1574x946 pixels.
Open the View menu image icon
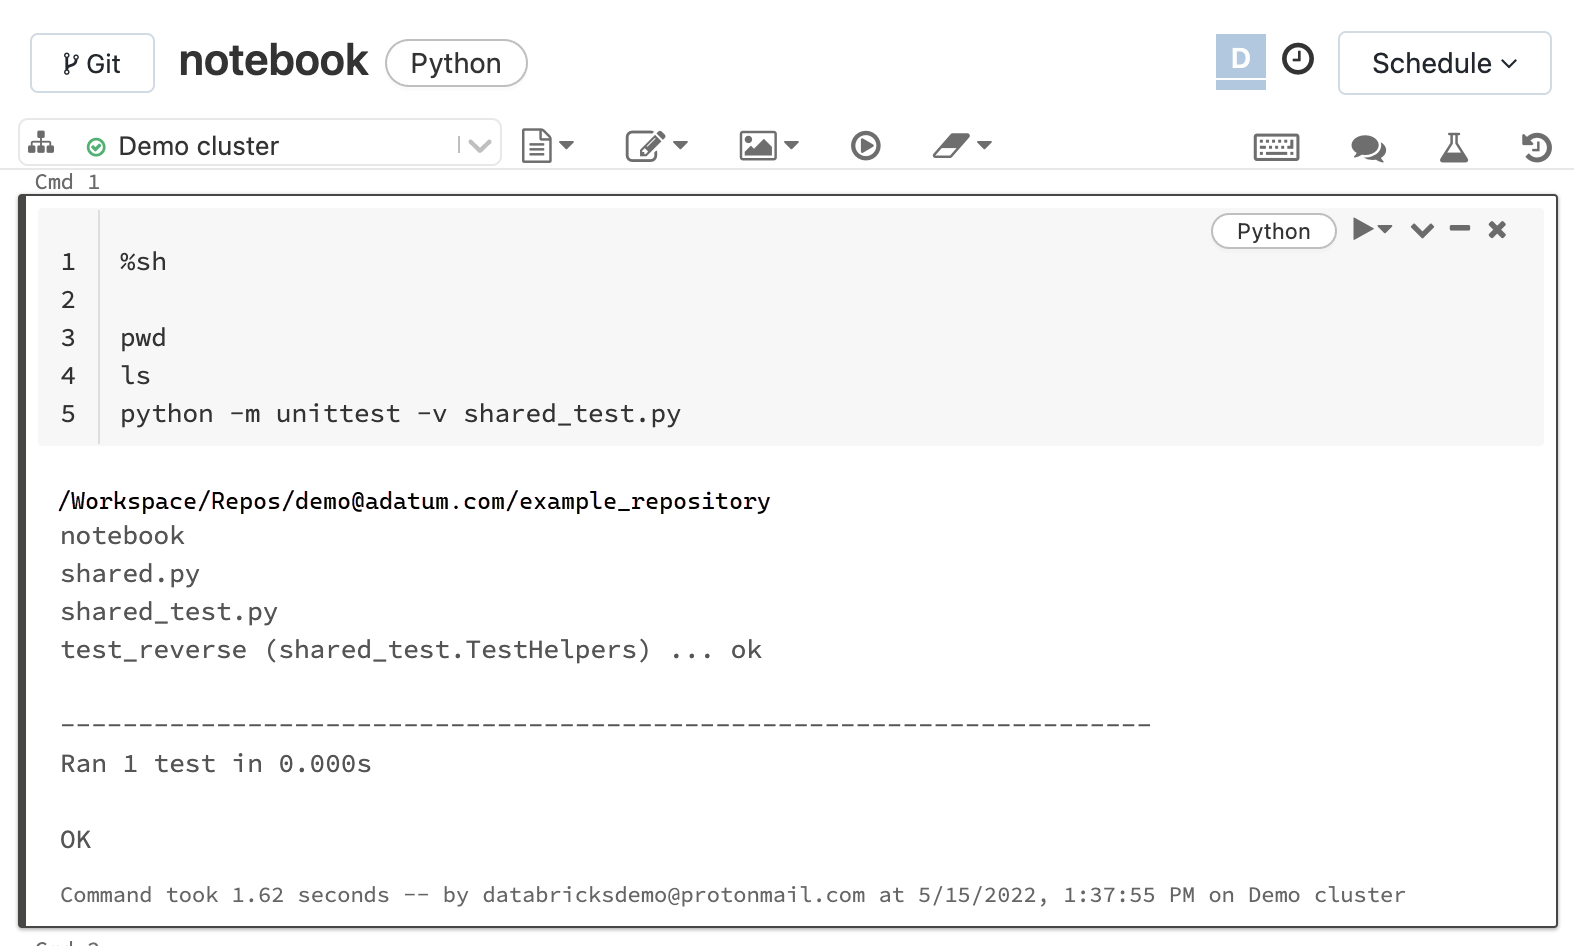coord(768,145)
